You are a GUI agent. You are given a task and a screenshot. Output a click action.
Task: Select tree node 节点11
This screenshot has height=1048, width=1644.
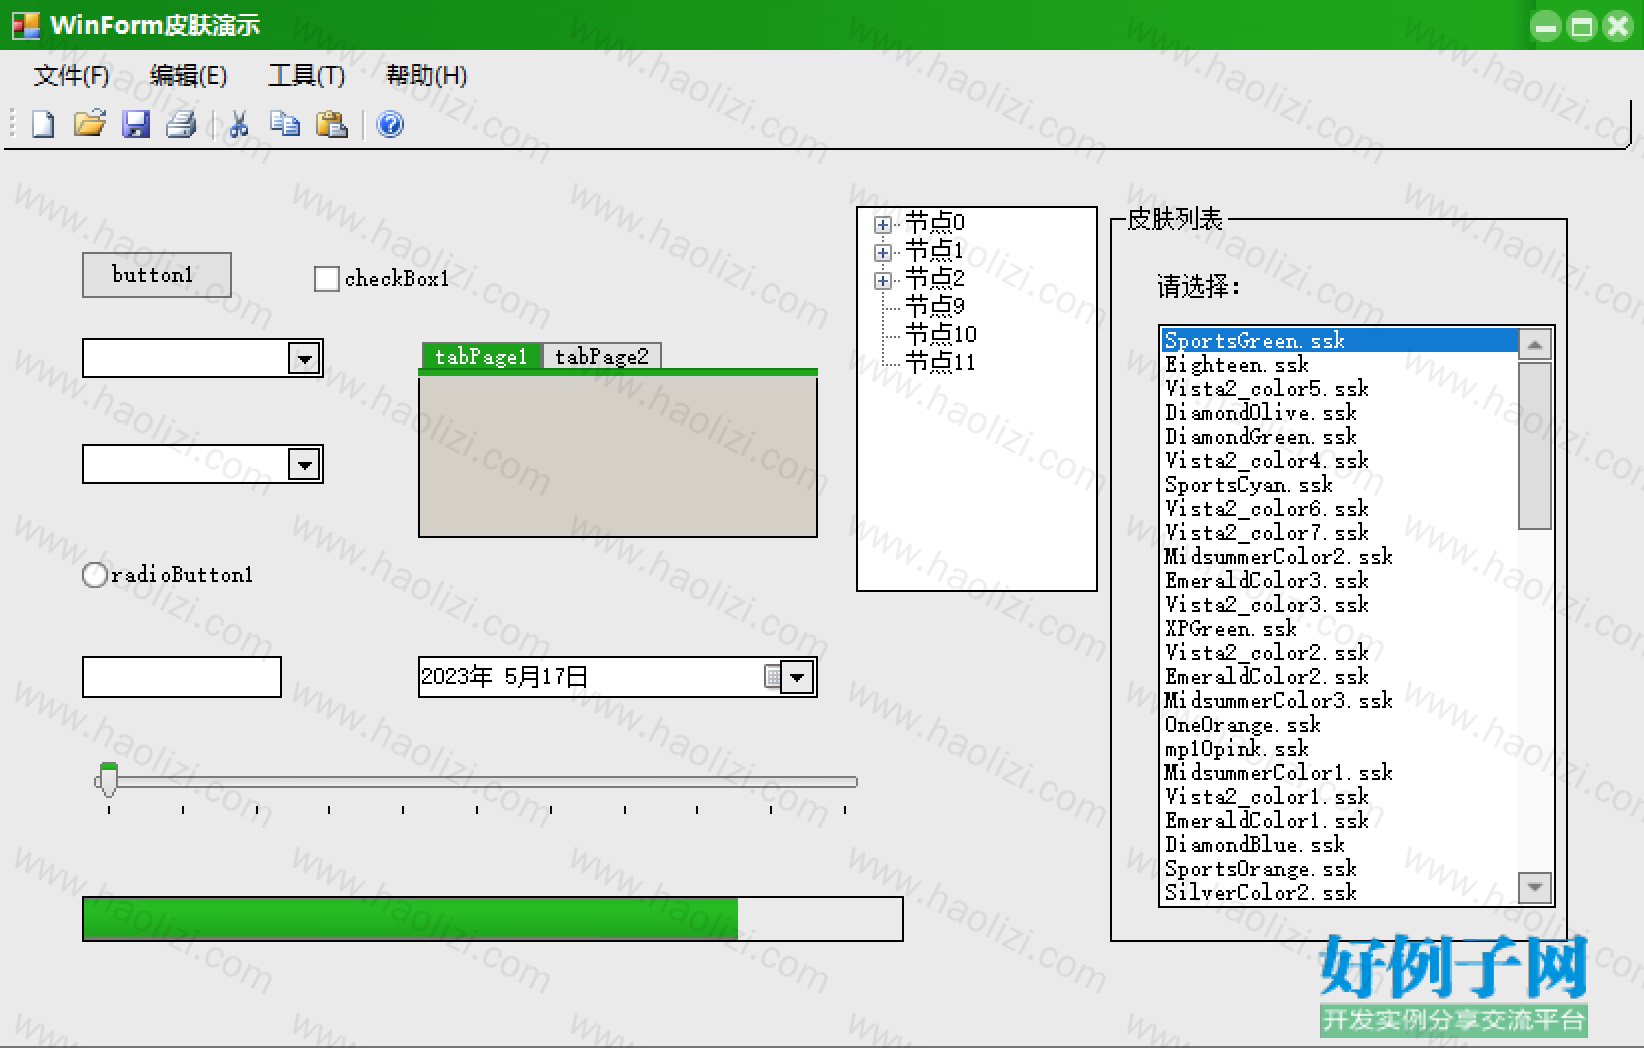click(940, 362)
